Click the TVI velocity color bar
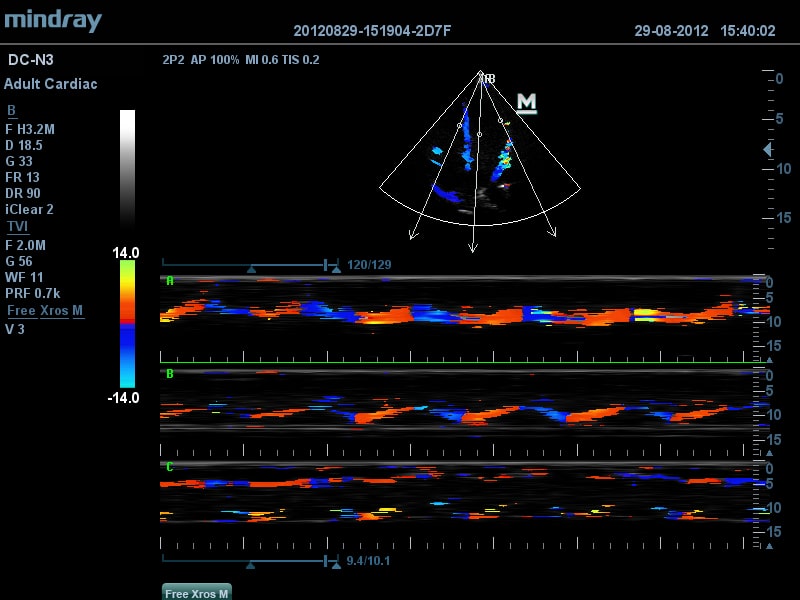800x600 pixels. pyautogui.click(x=128, y=324)
